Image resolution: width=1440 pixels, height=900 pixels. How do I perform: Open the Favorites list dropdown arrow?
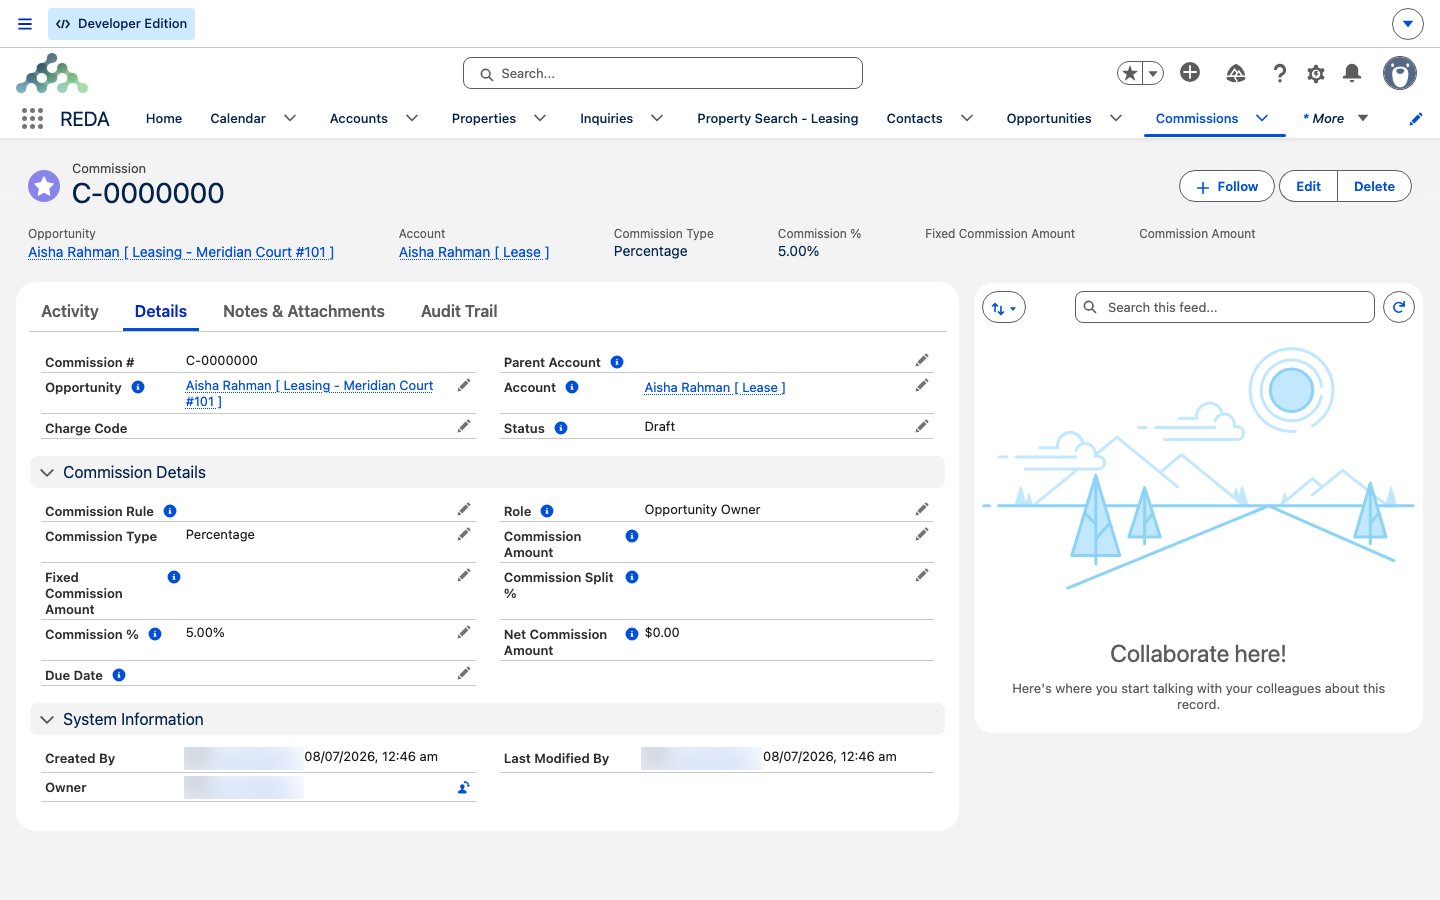coord(1153,73)
